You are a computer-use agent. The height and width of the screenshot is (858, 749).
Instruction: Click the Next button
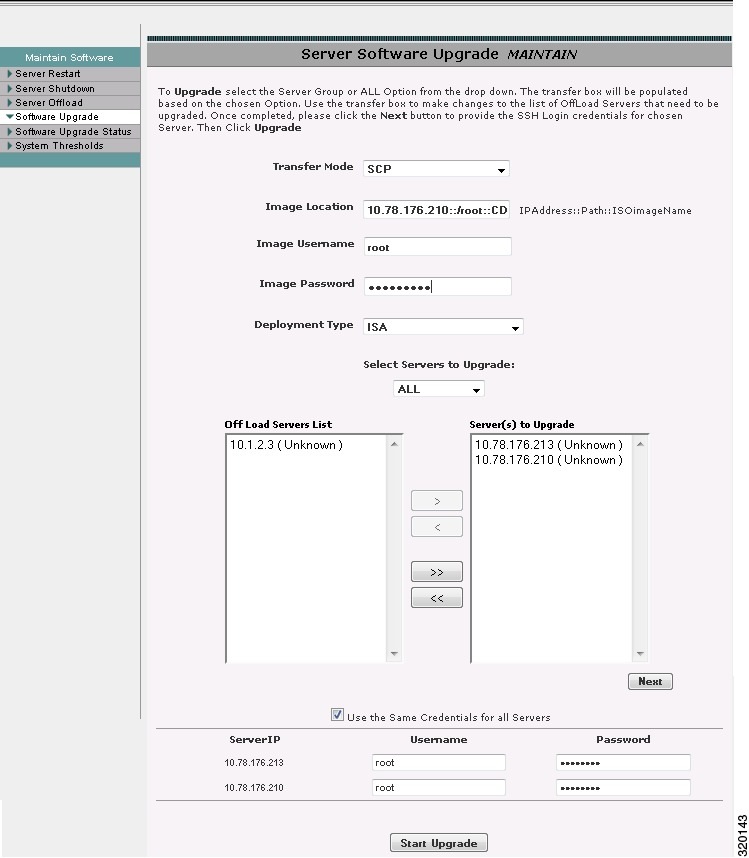coord(650,682)
